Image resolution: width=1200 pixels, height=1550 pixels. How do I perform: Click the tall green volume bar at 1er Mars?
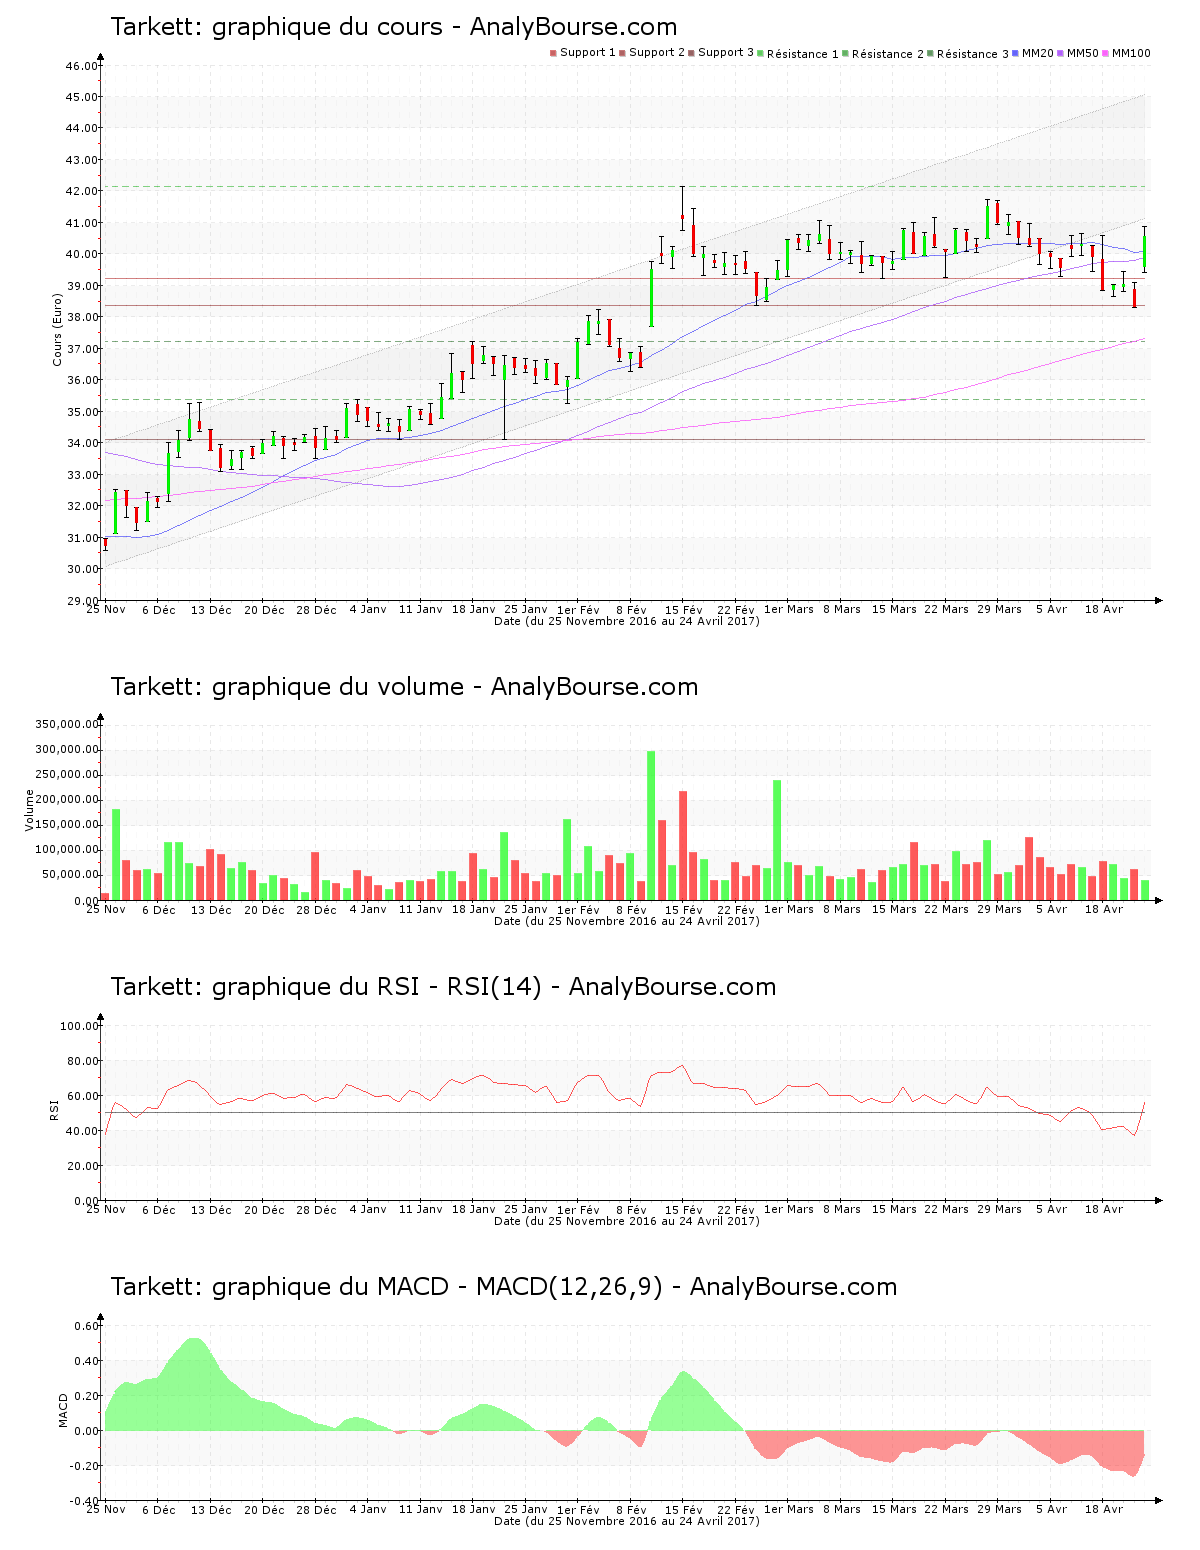(x=777, y=840)
